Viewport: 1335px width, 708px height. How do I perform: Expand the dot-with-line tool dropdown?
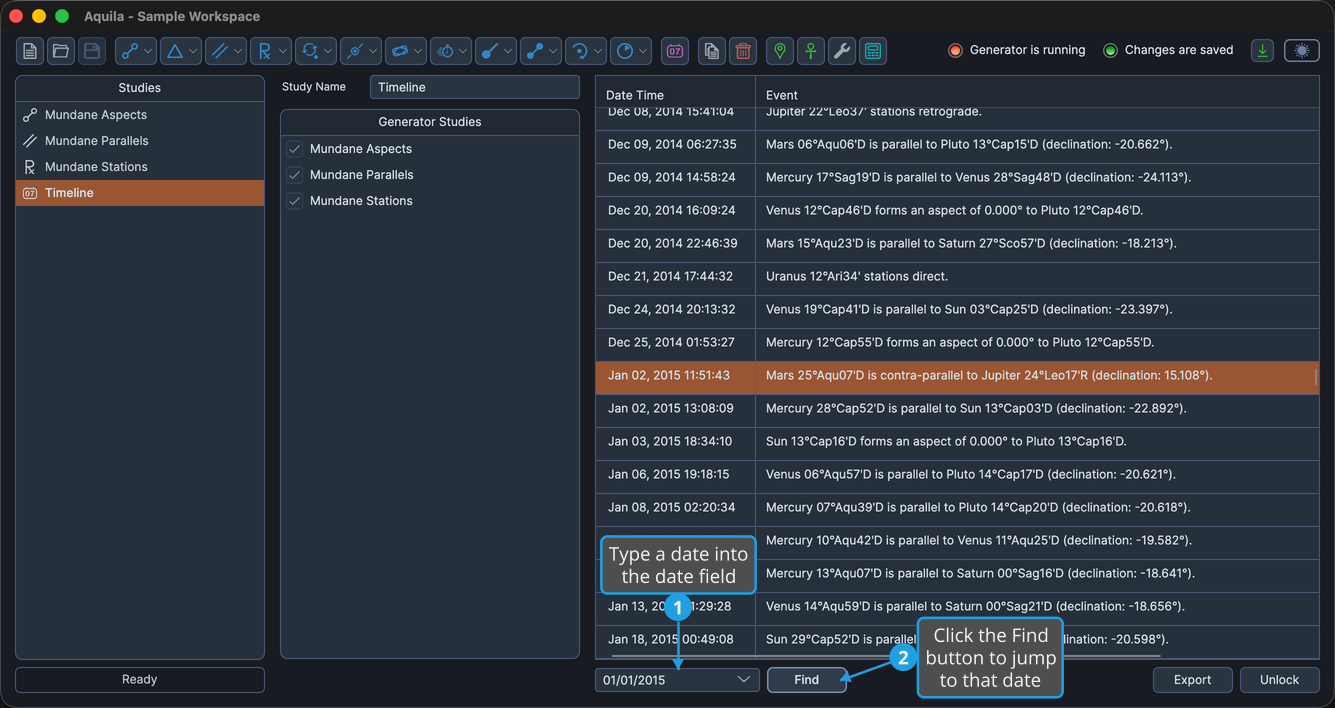coord(508,51)
